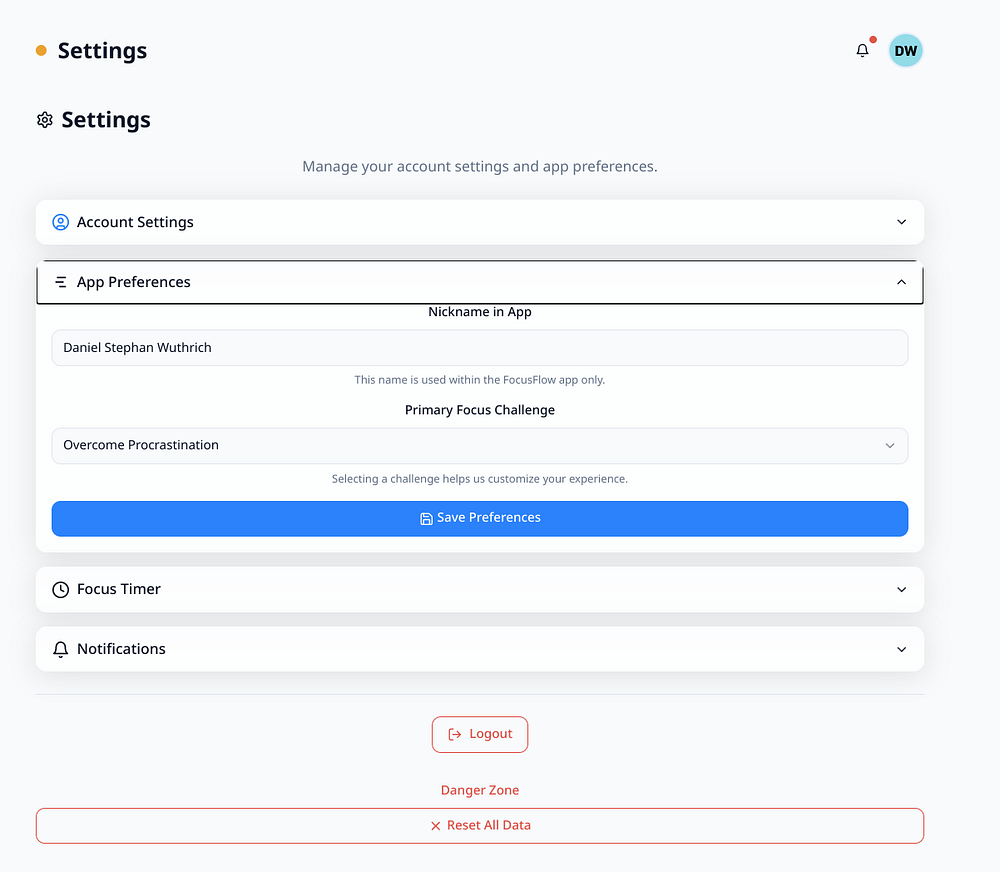Click the gear icon beside Settings heading
The height and width of the screenshot is (872, 1000).
pos(44,120)
